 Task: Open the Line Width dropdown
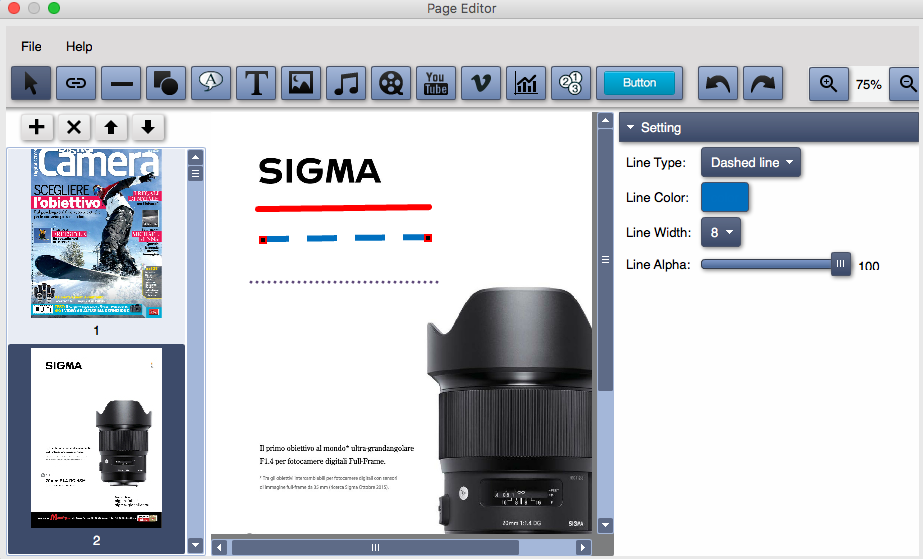coord(721,232)
